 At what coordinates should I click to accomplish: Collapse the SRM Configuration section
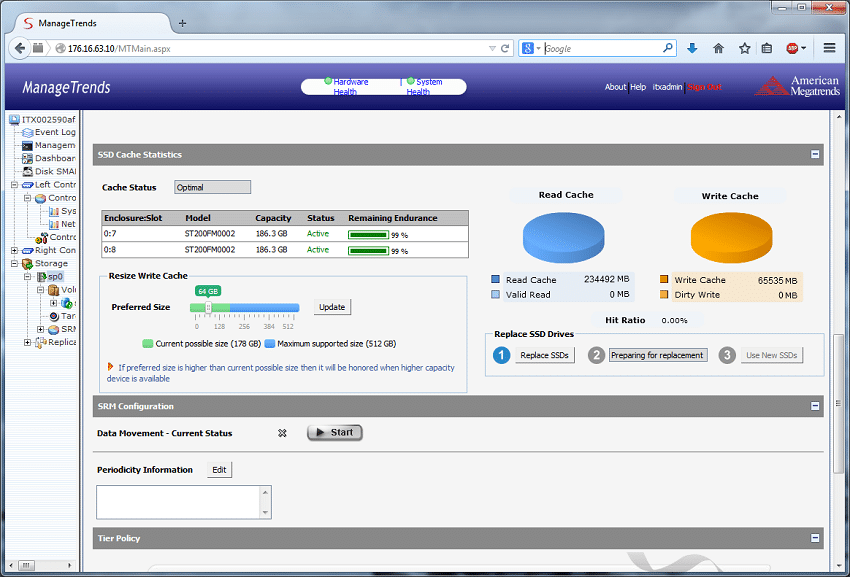pyautogui.click(x=815, y=406)
